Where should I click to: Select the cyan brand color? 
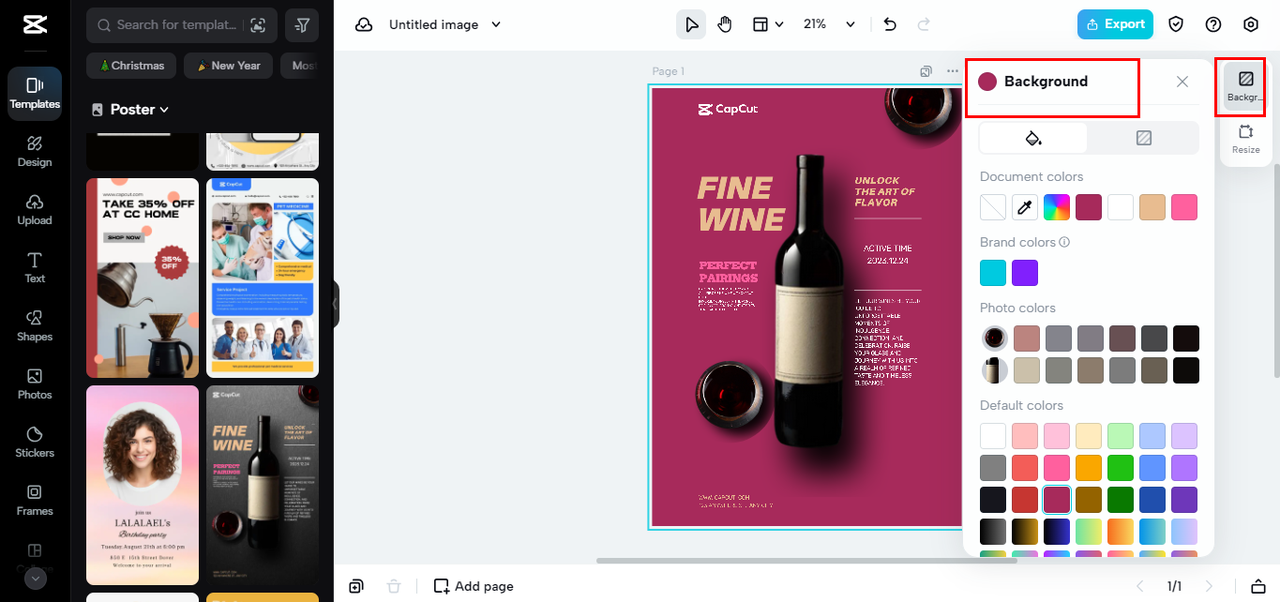993,273
